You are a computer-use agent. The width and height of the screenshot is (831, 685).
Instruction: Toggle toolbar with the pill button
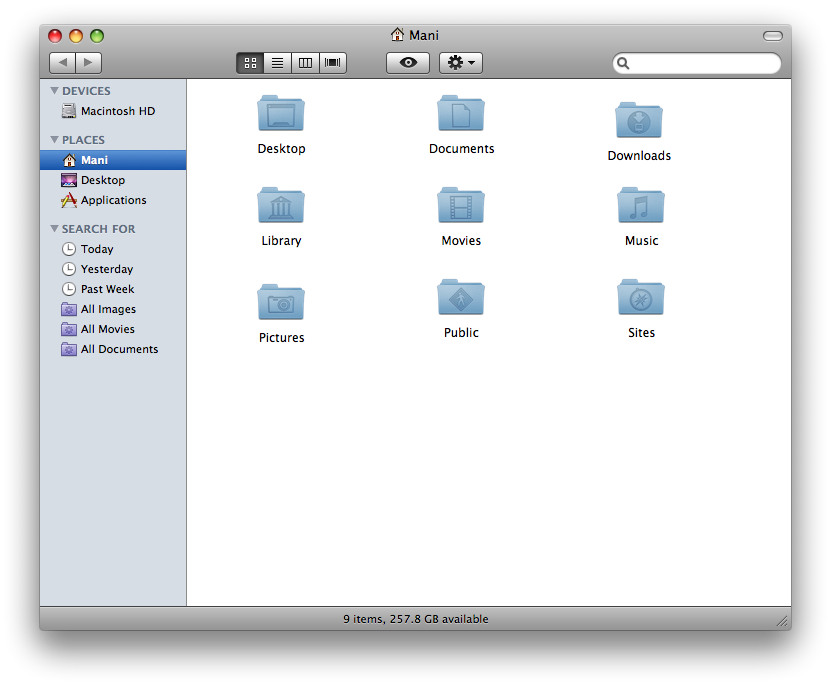(x=773, y=35)
